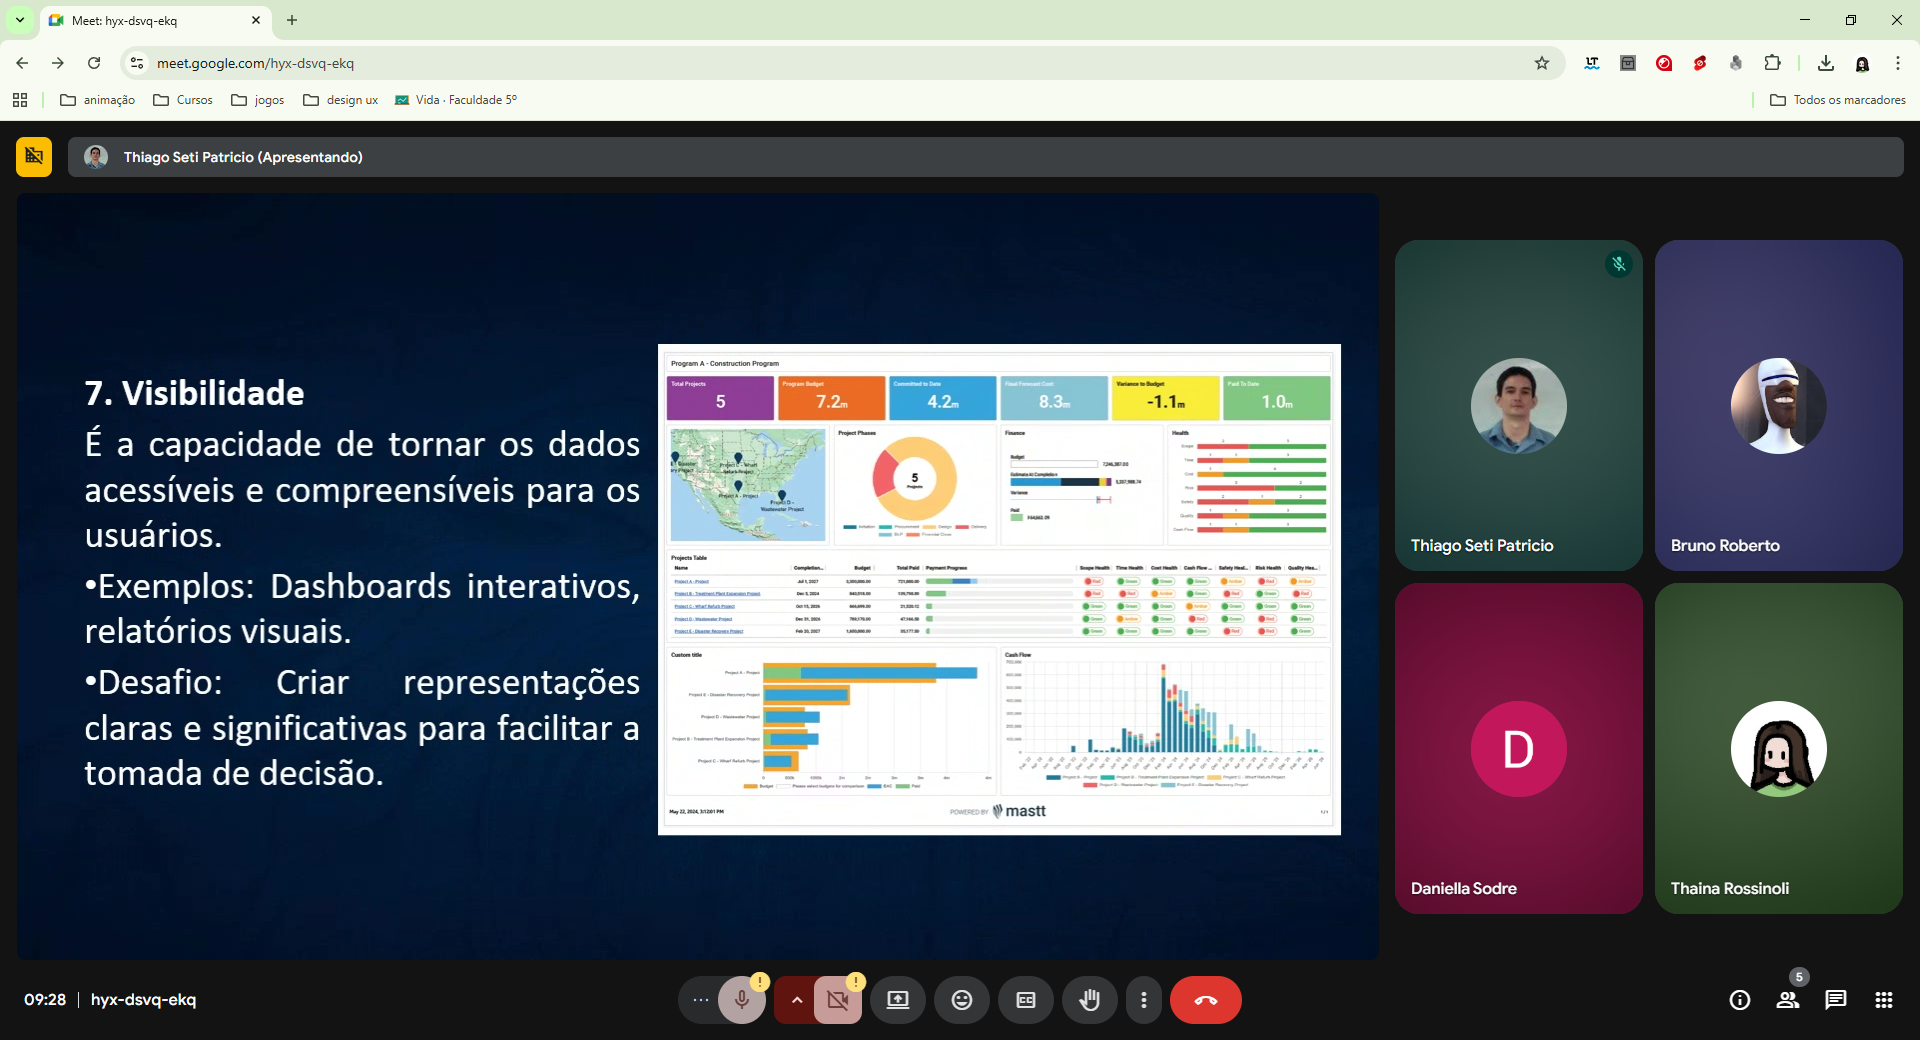Open Google Meet activities grid icon
The height and width of the screenshot is (1040, 1920).
click(x=1884, y=1000)
